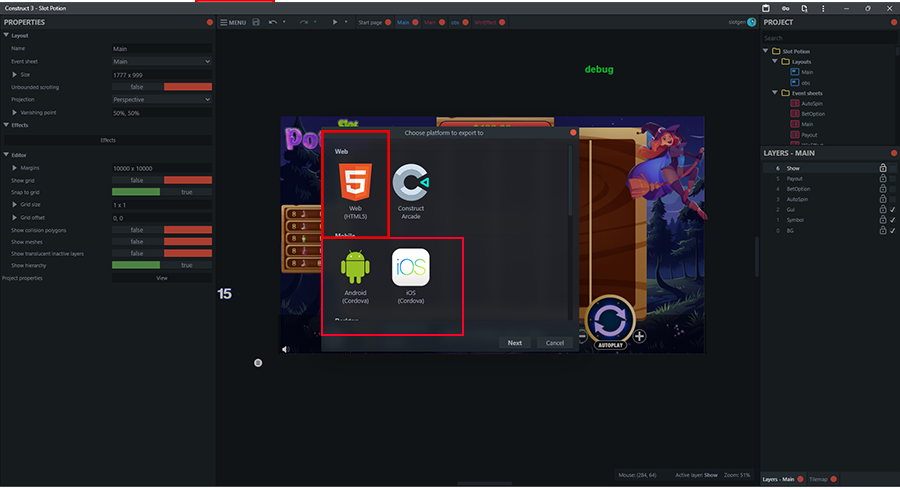900x489 pixels.
Task: Open the Projection dropdown
Action: pyautogui.click(x=162, y=100)
